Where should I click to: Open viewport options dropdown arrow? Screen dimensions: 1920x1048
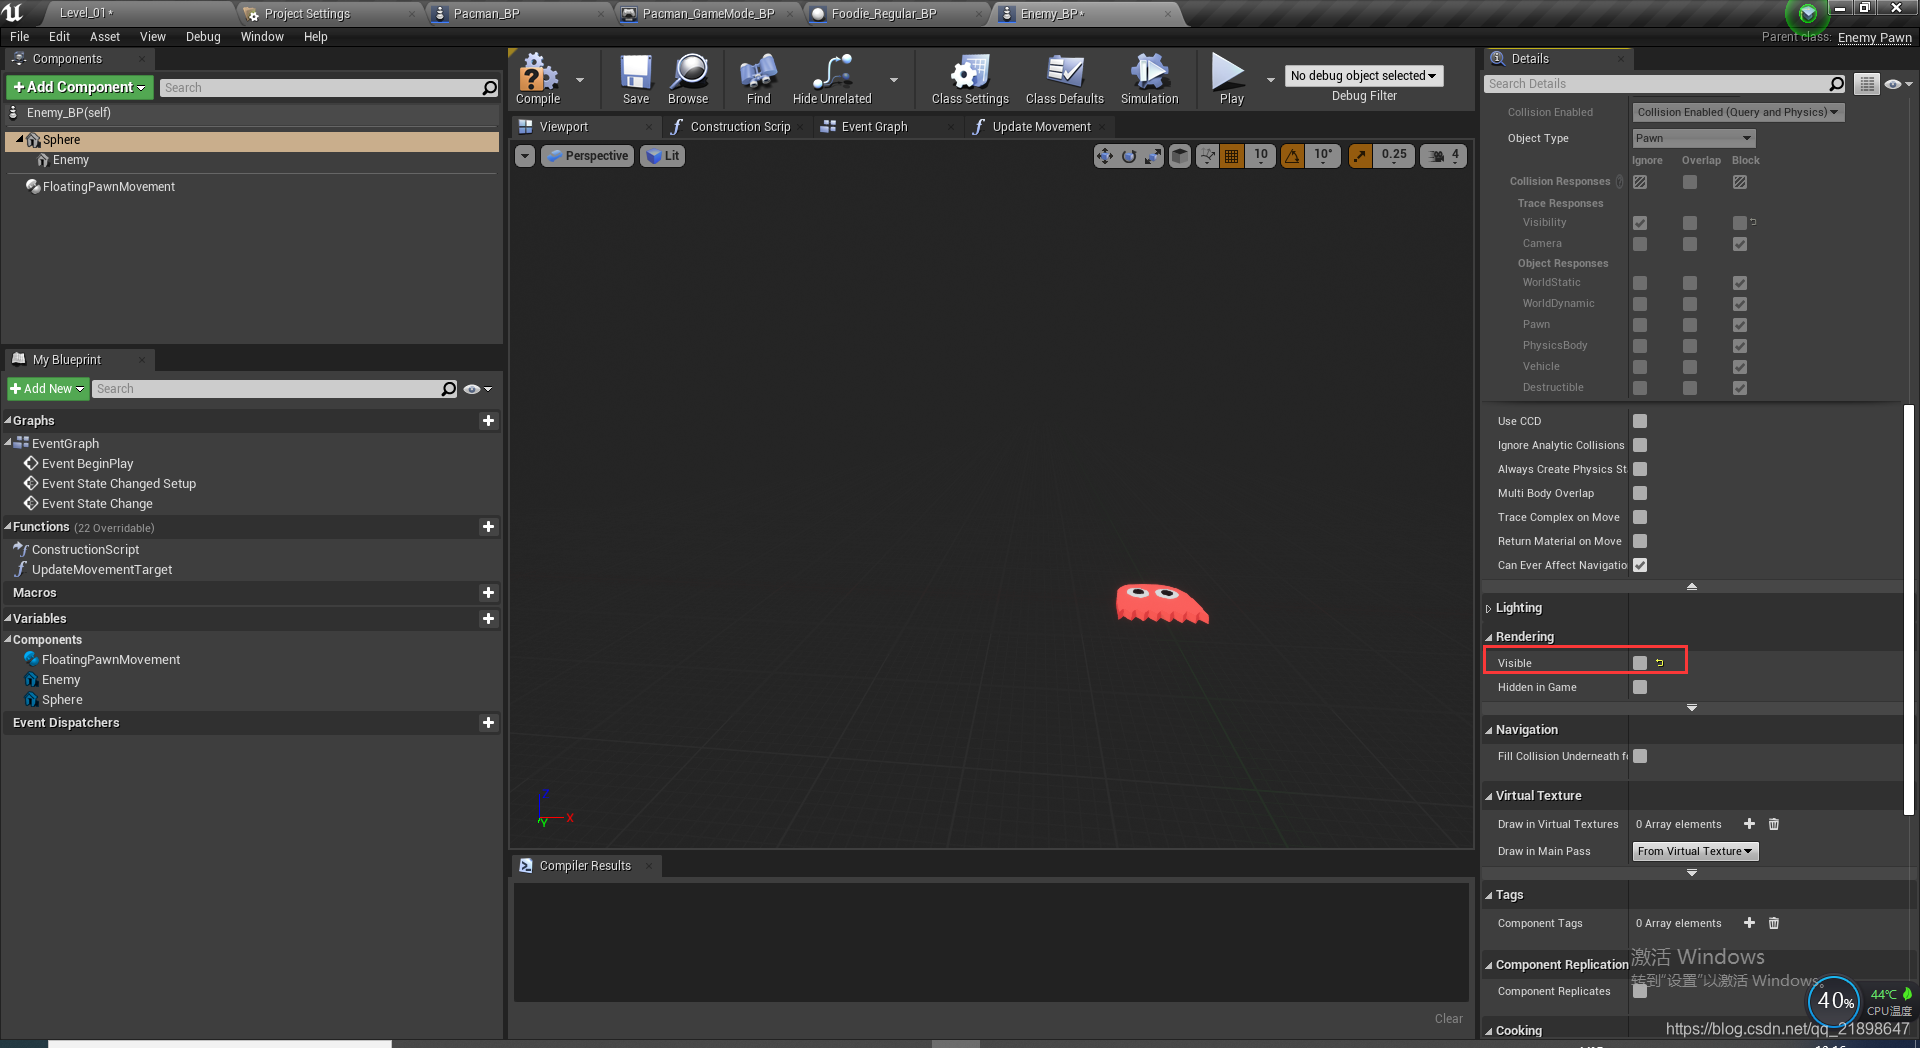[525, 156]
